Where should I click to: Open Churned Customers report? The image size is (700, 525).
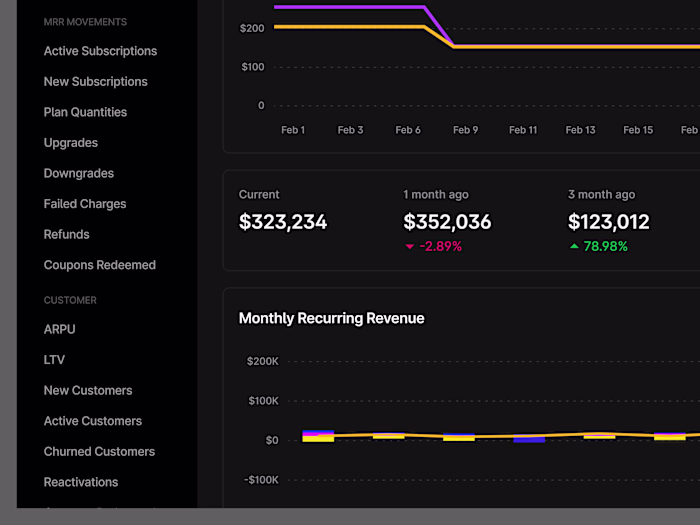point(99,452)
